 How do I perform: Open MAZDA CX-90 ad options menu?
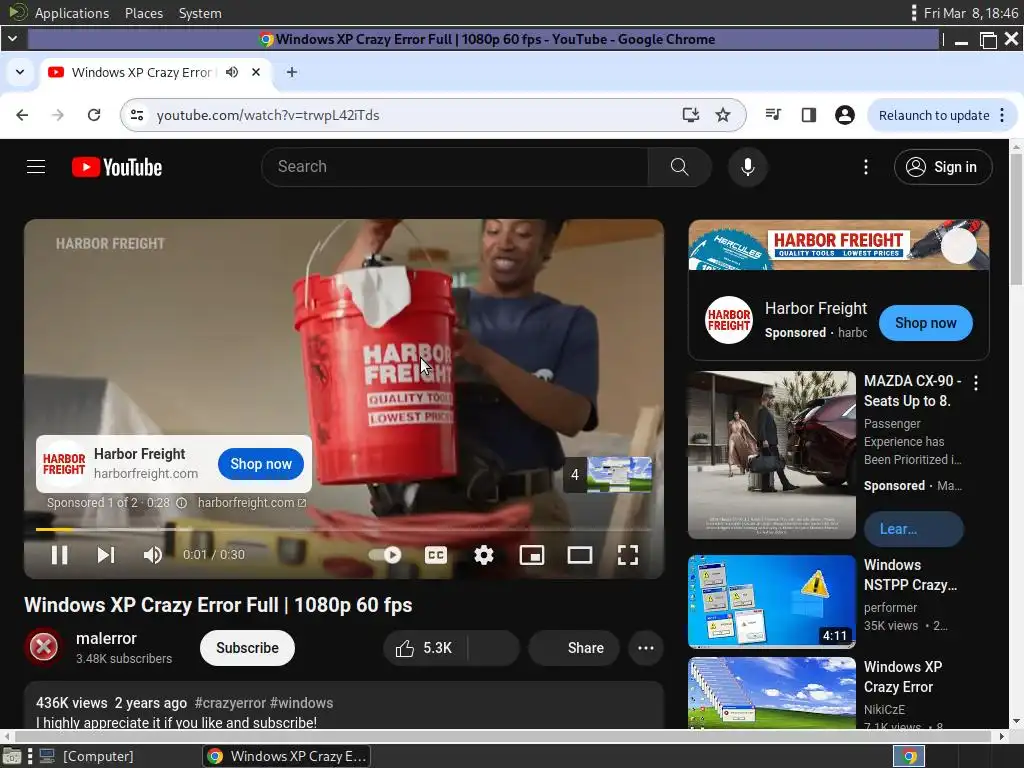click(x=976, y=383)
